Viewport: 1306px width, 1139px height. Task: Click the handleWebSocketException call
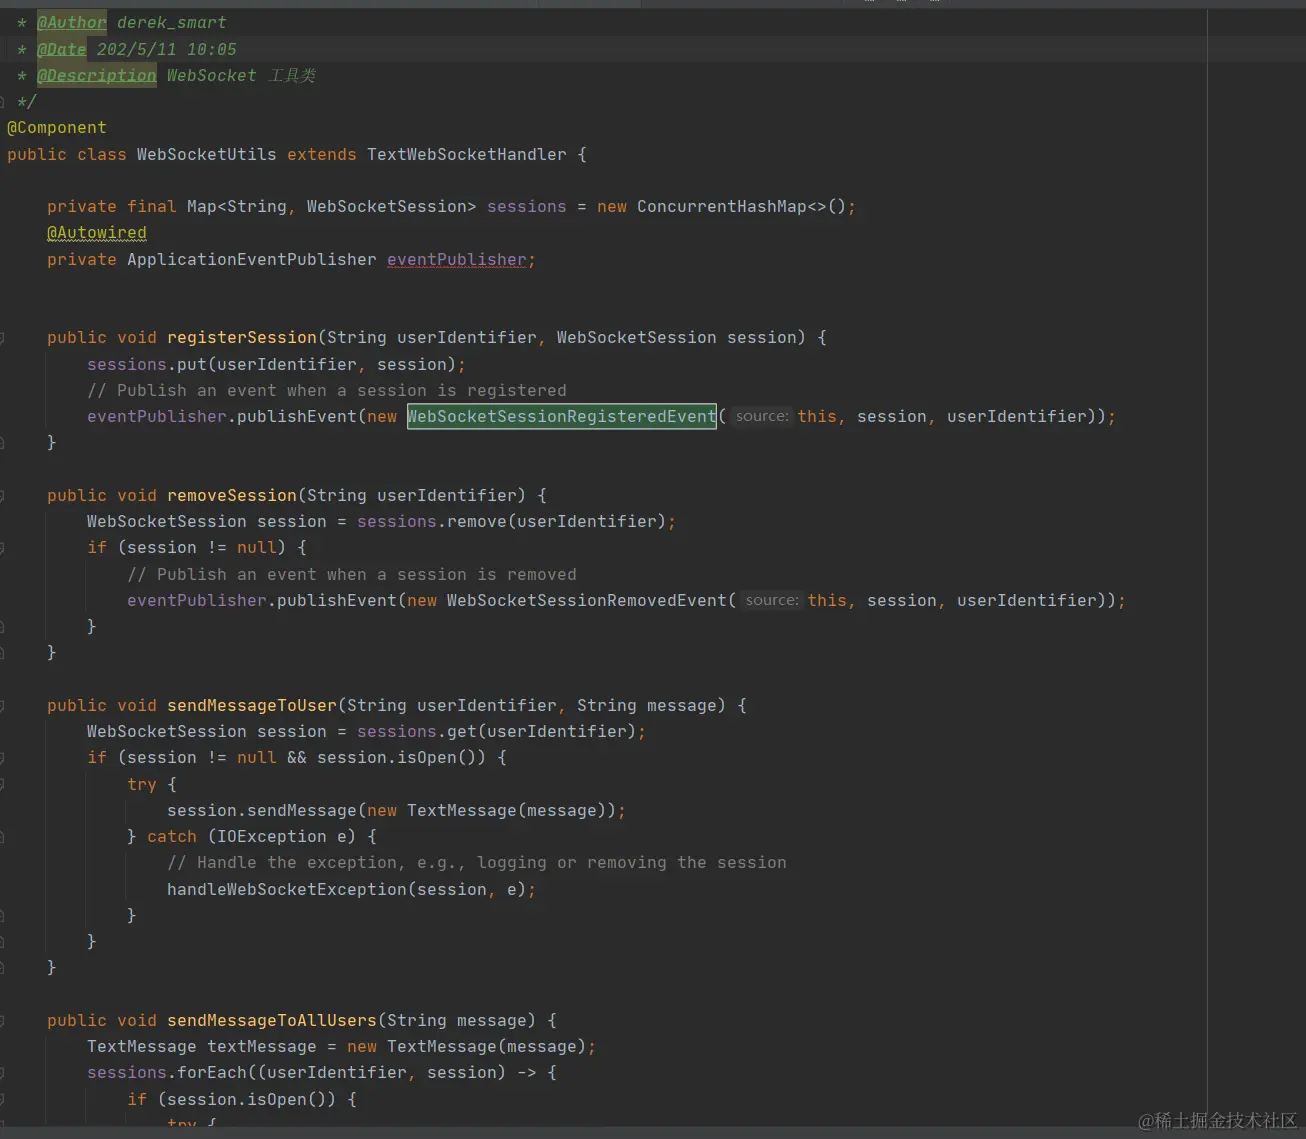287,890
